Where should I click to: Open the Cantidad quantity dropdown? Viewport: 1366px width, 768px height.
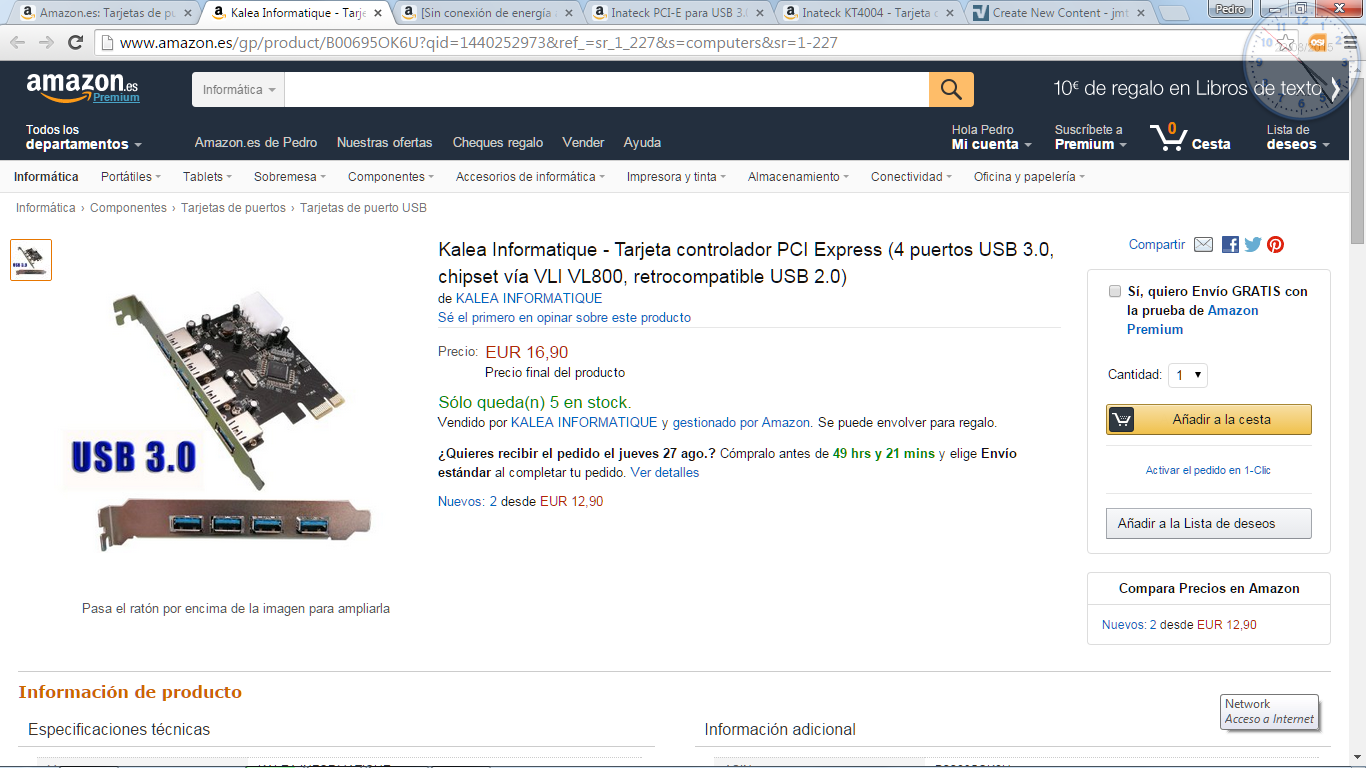[x=1188, y=375]
